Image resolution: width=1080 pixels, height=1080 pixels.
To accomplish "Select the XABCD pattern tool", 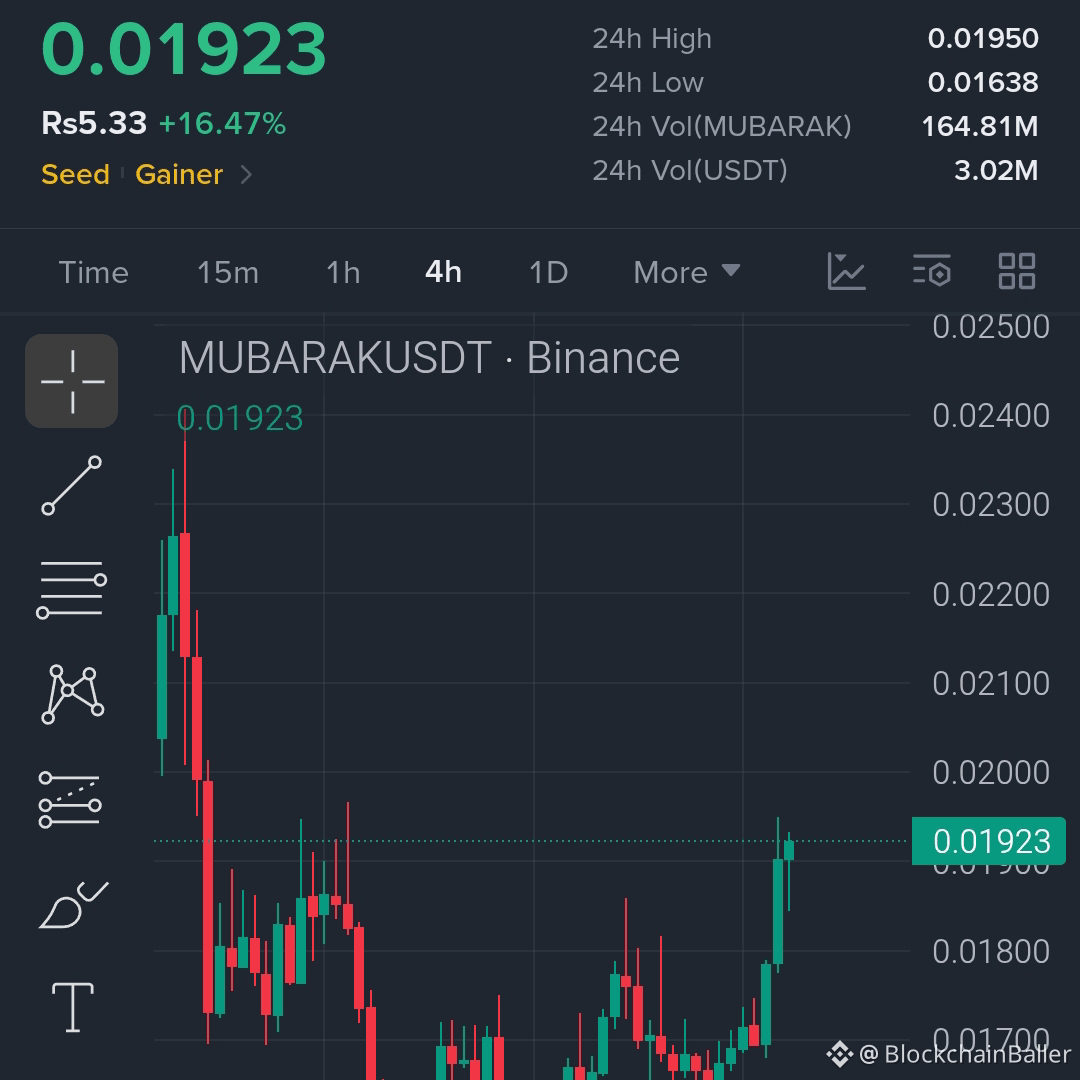I will pos(72,694).
